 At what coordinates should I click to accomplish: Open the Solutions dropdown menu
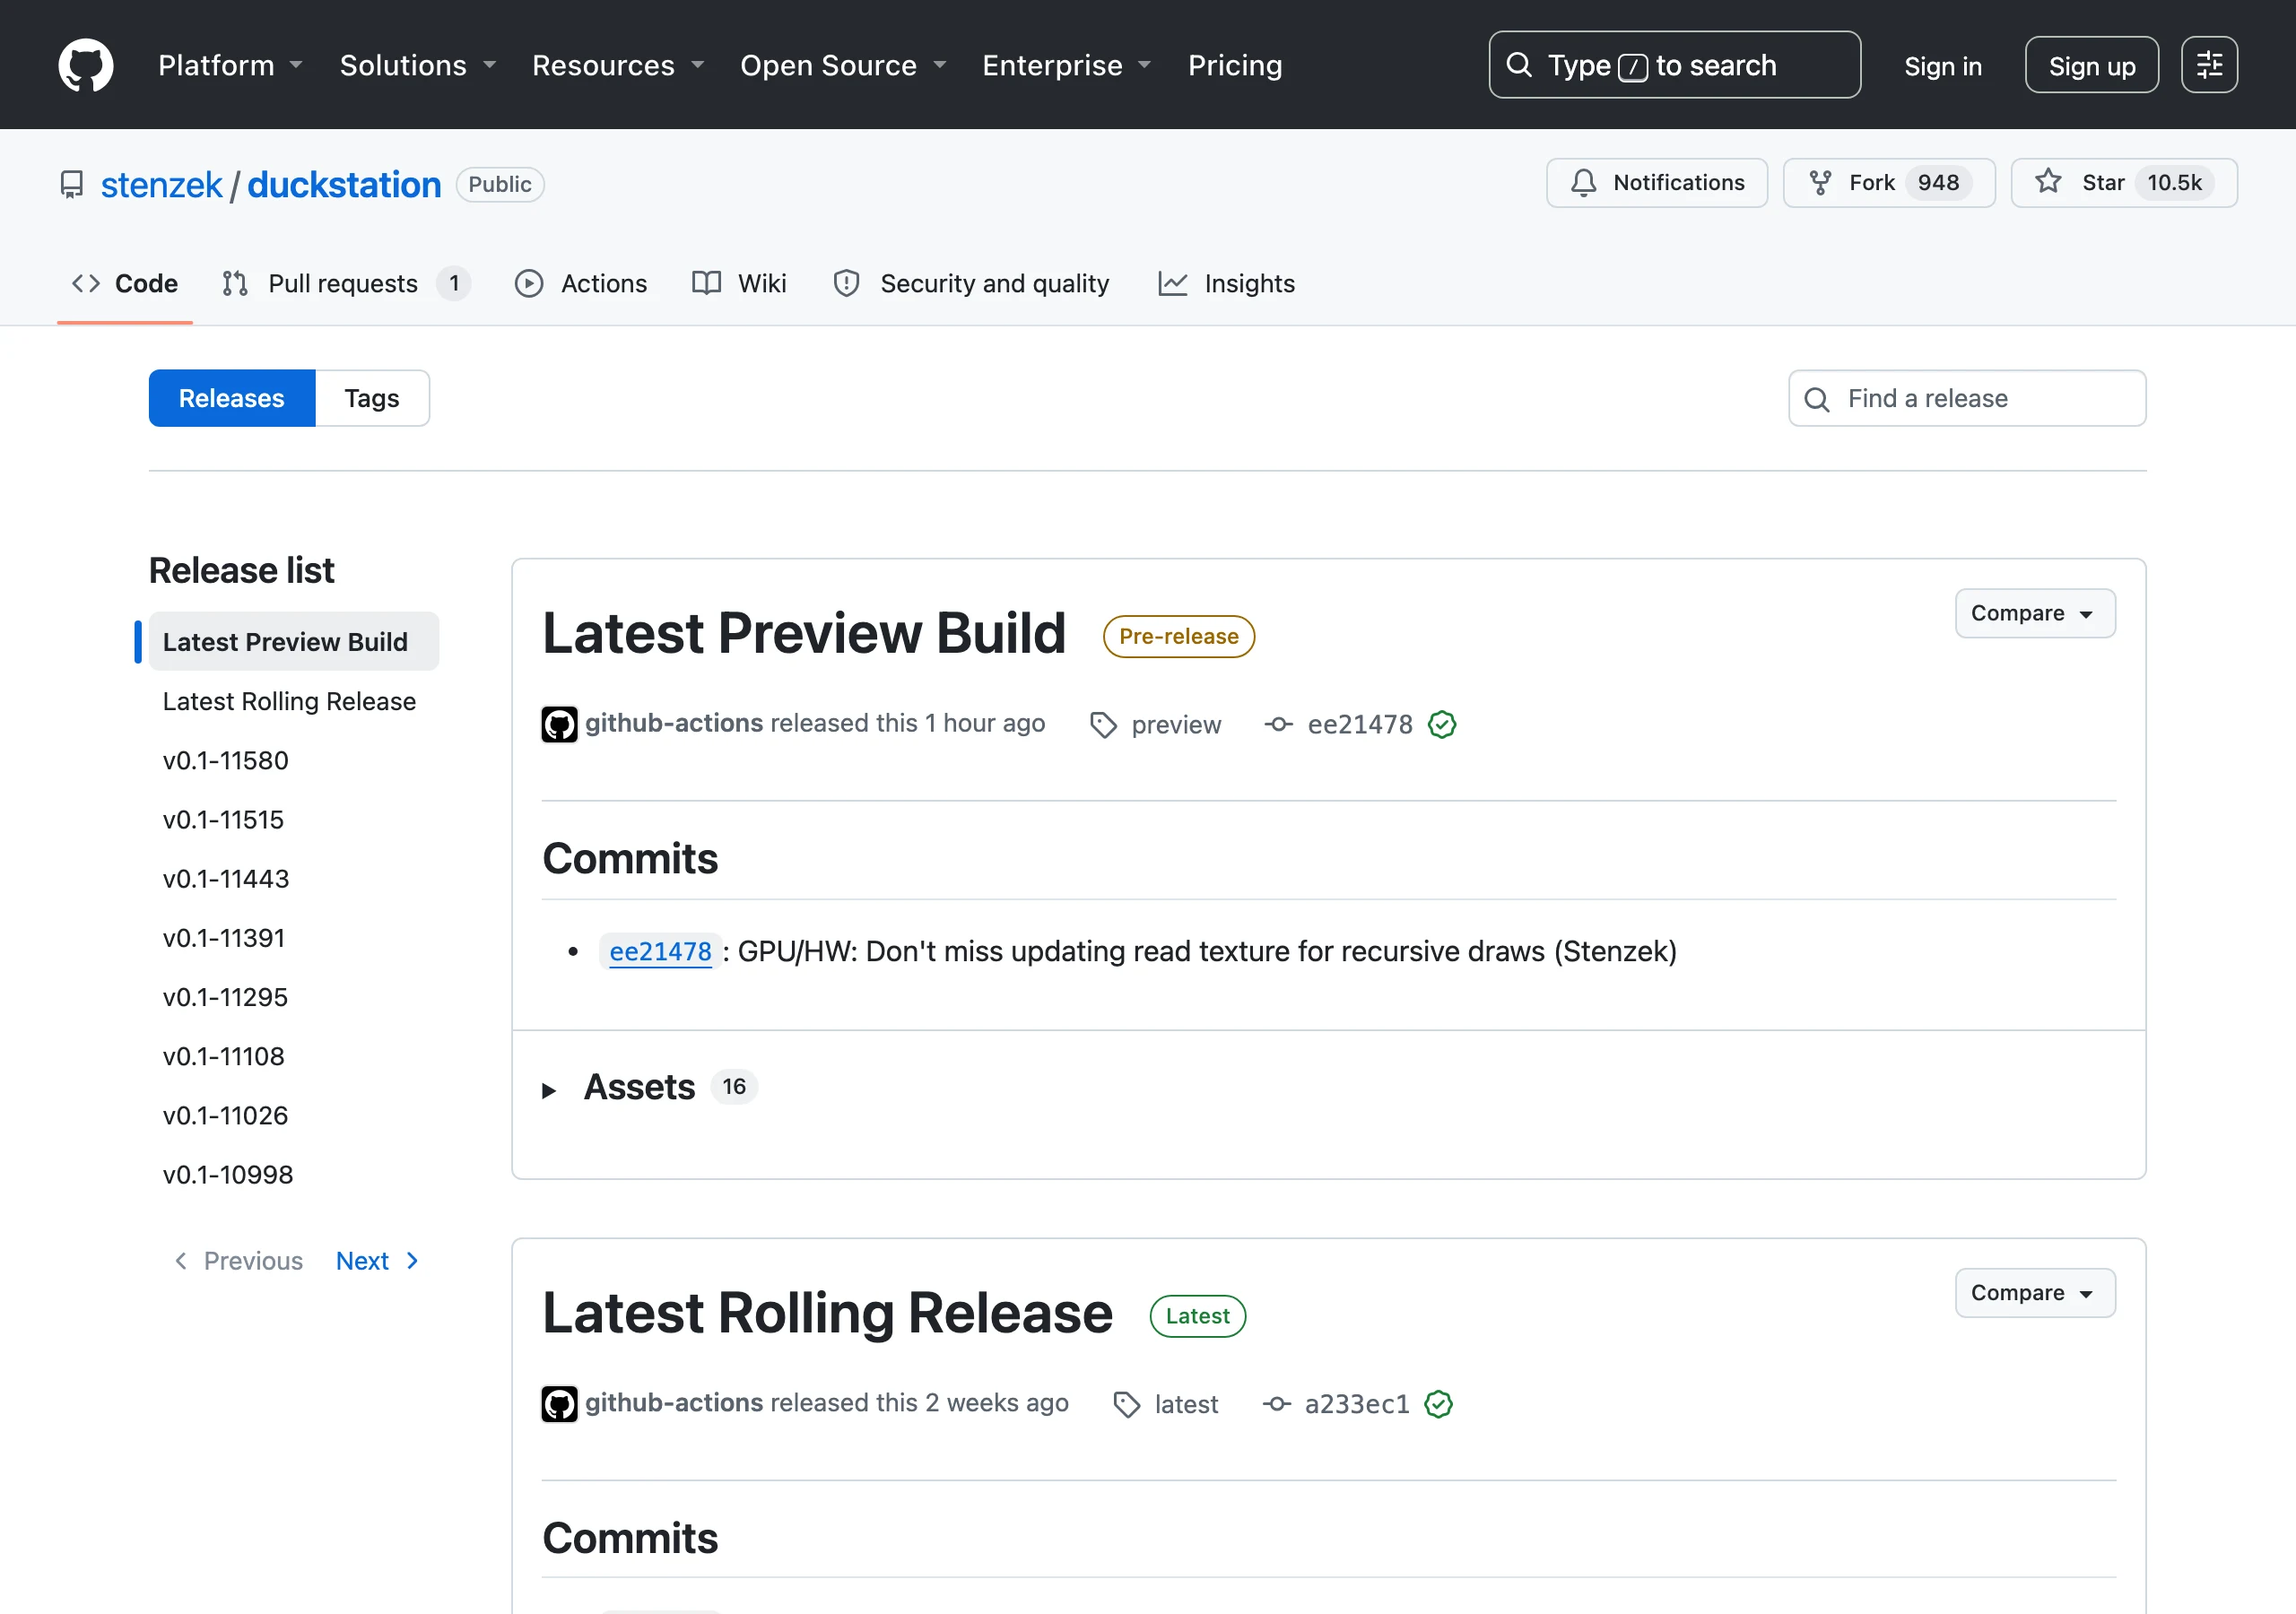418,65
